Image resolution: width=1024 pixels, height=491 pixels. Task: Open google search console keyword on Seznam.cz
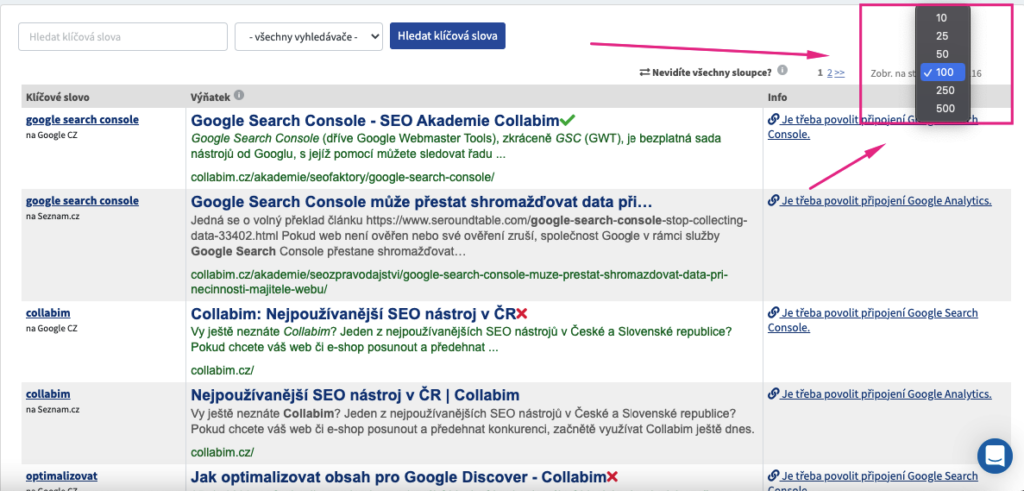click(x=82, y=200)
